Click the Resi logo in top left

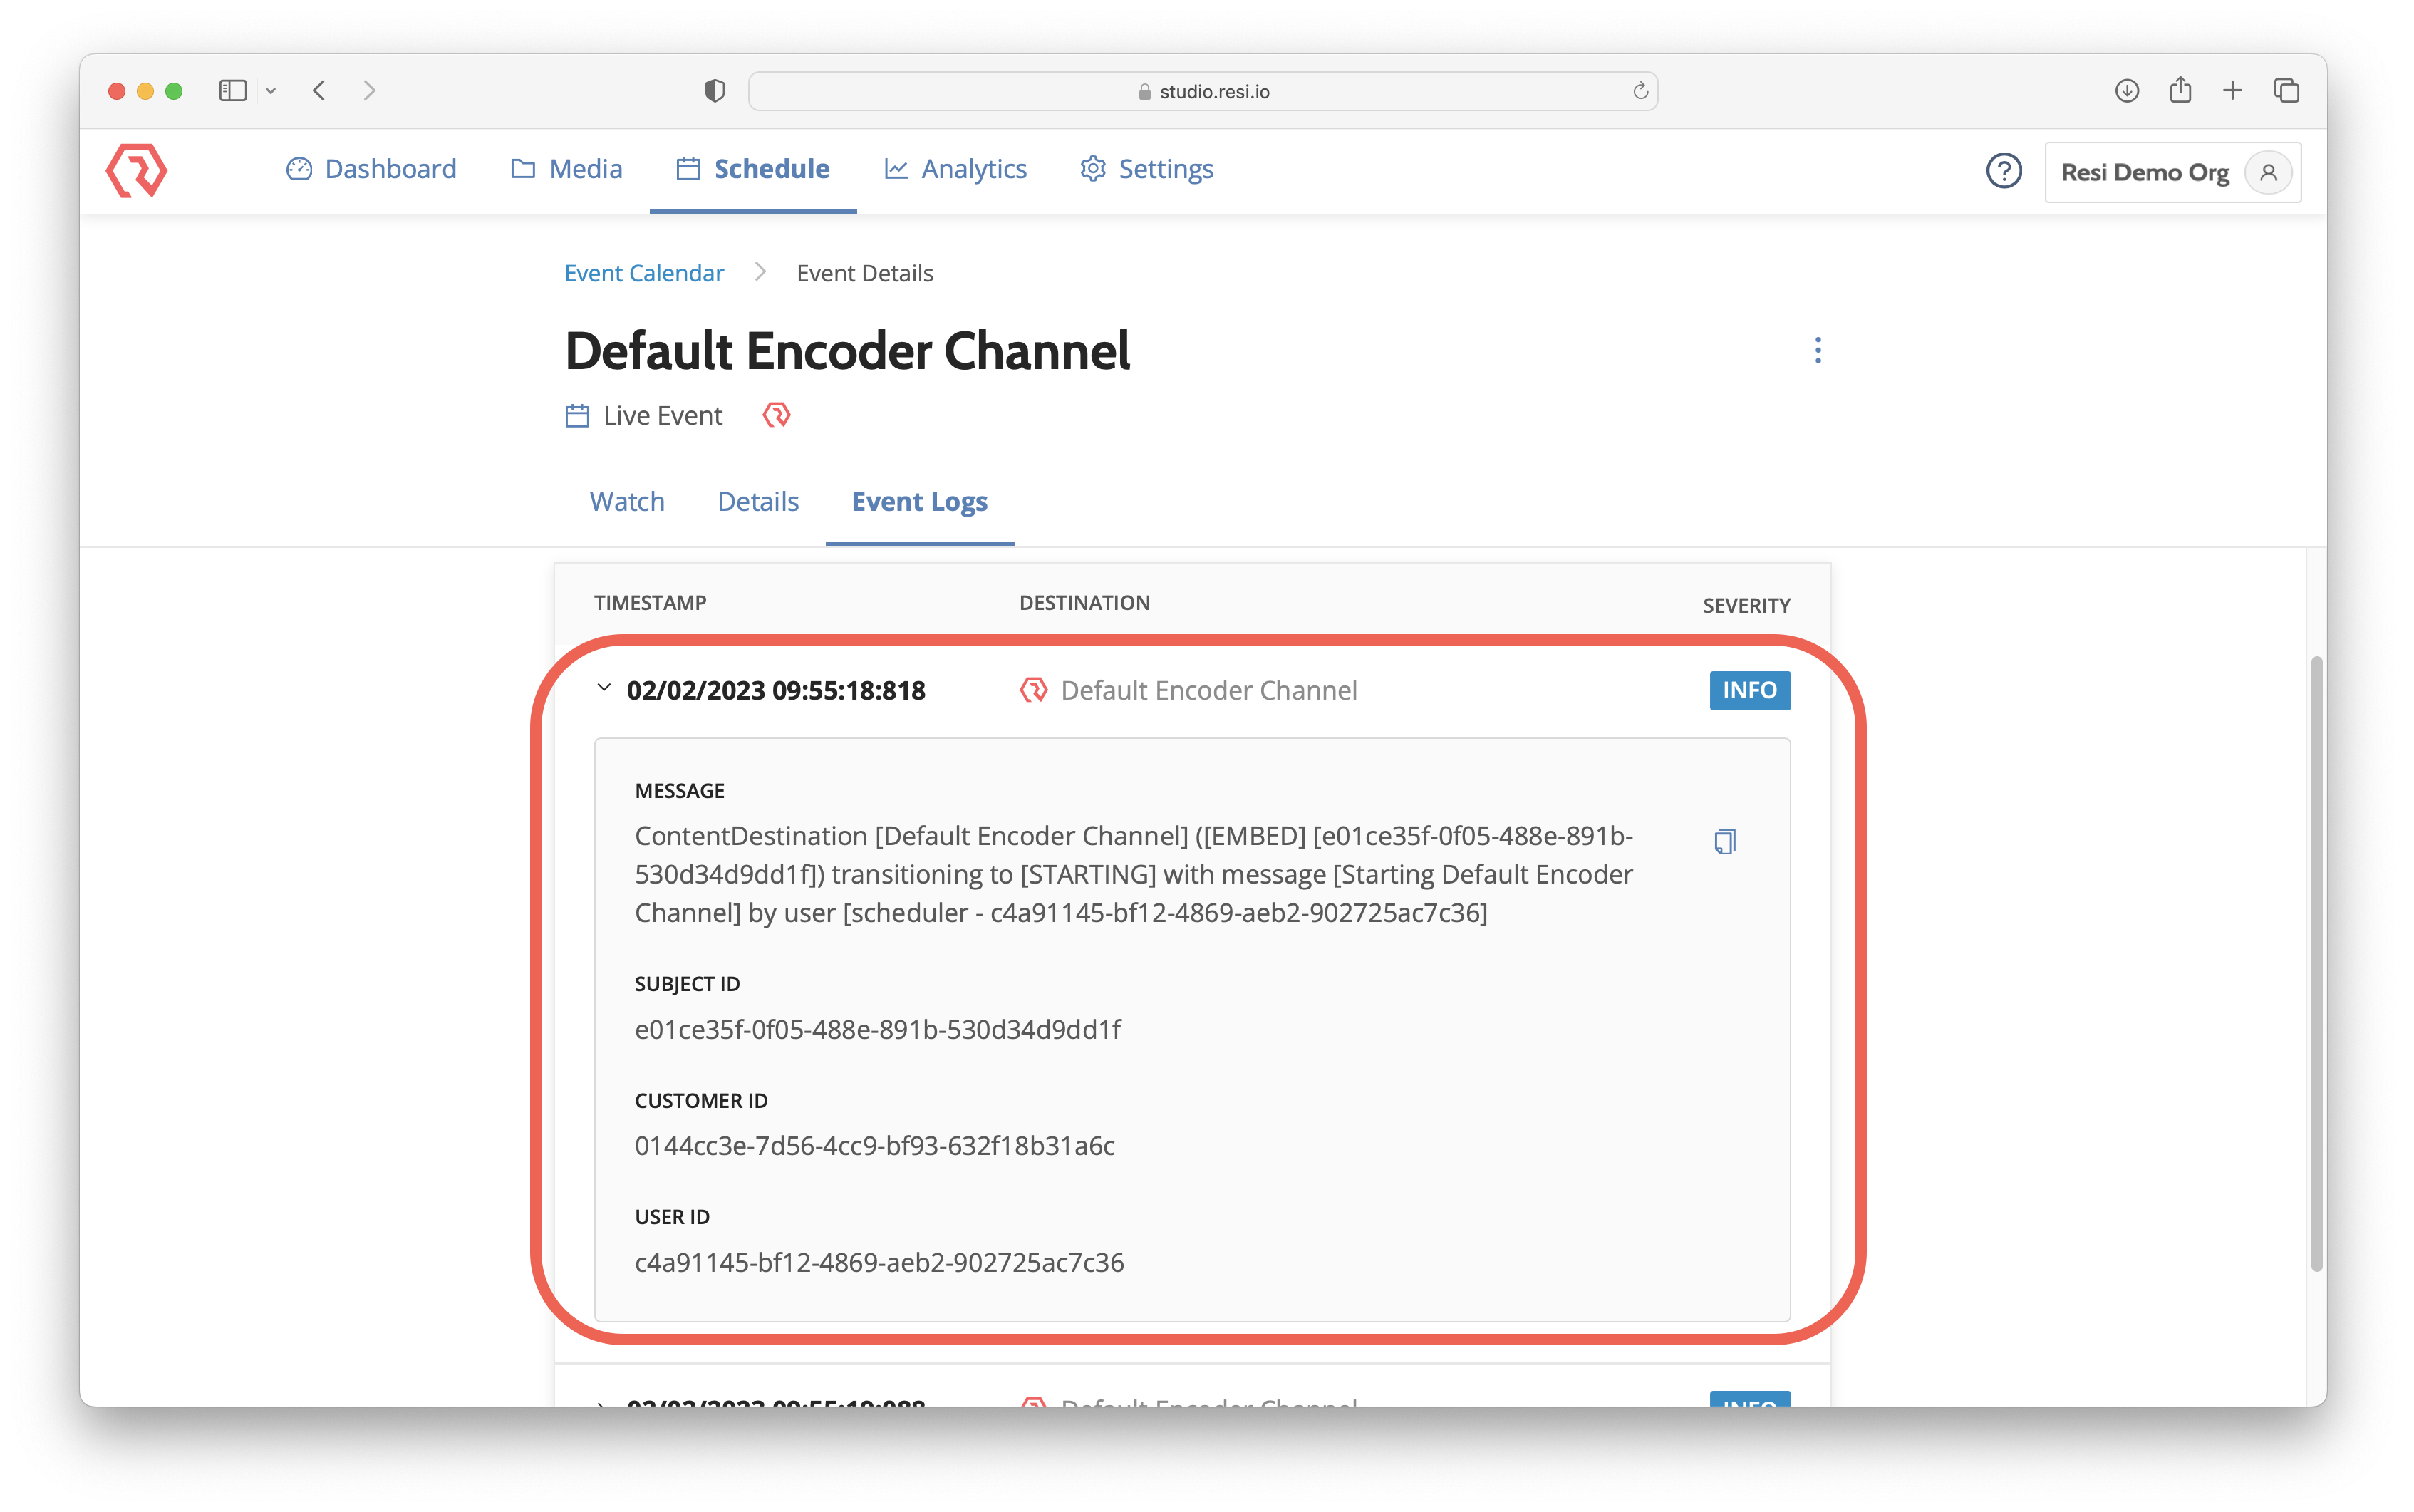(137, 170)
